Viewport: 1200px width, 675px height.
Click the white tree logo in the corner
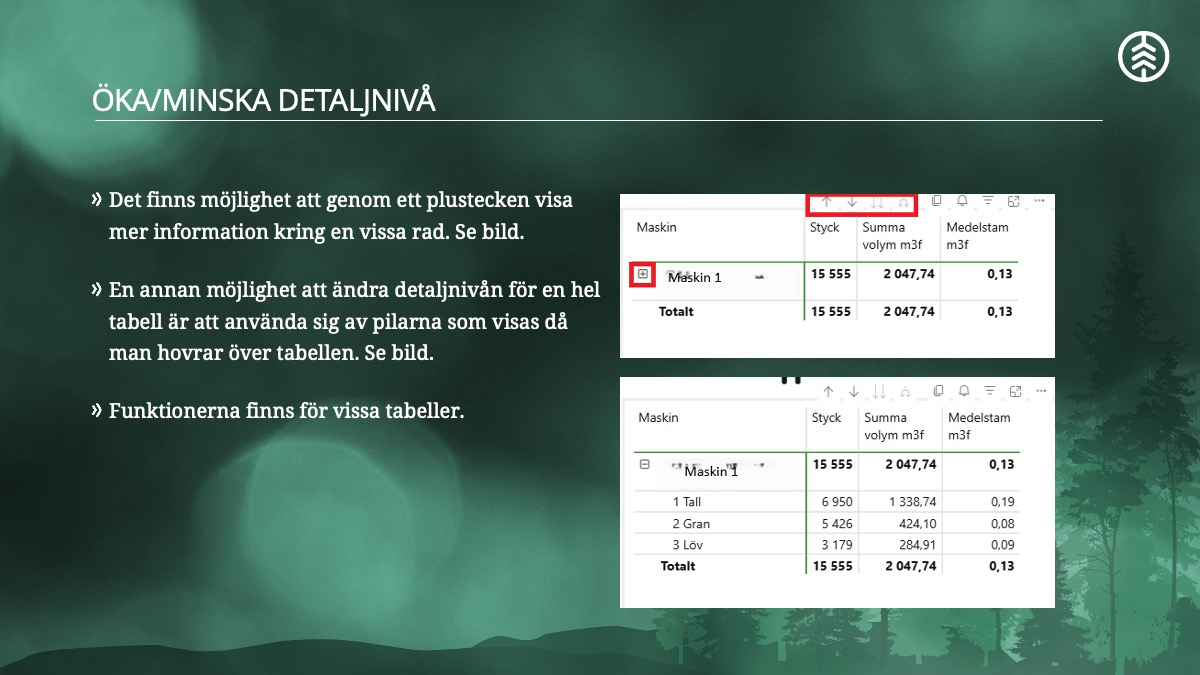tap(1143, 54)
